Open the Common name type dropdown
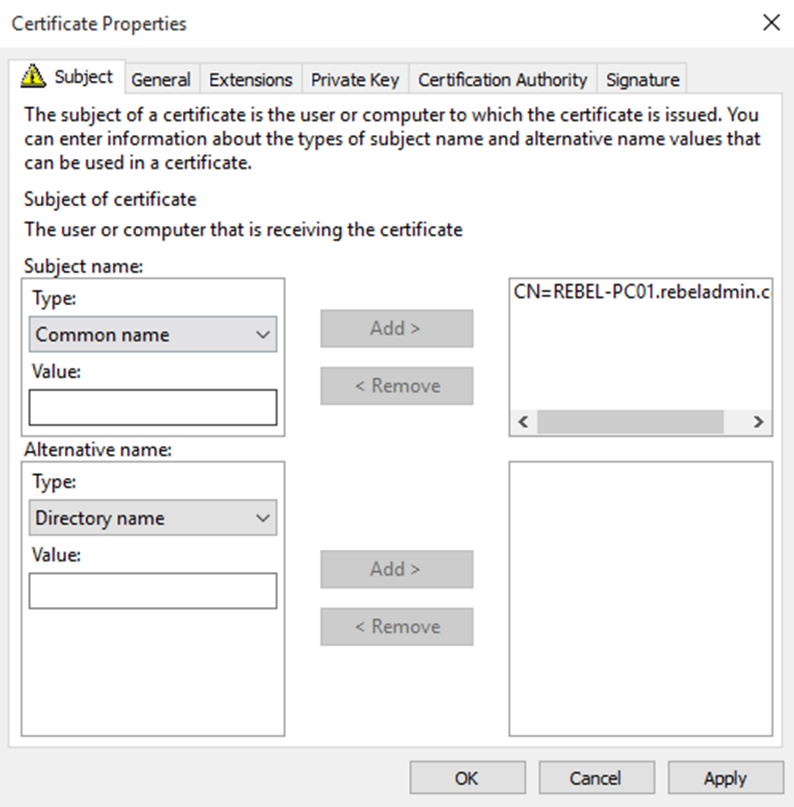 [x=153, y=335]
